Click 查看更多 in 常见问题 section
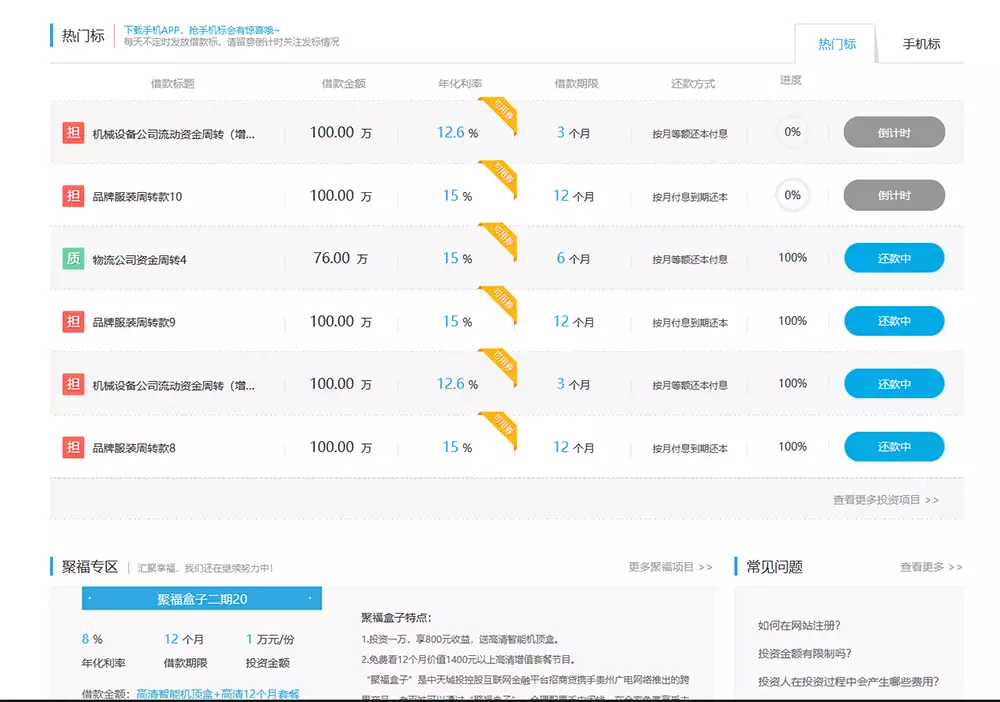Image resolution: width=1000 pixels, height=702 pixels. (930, 567)
